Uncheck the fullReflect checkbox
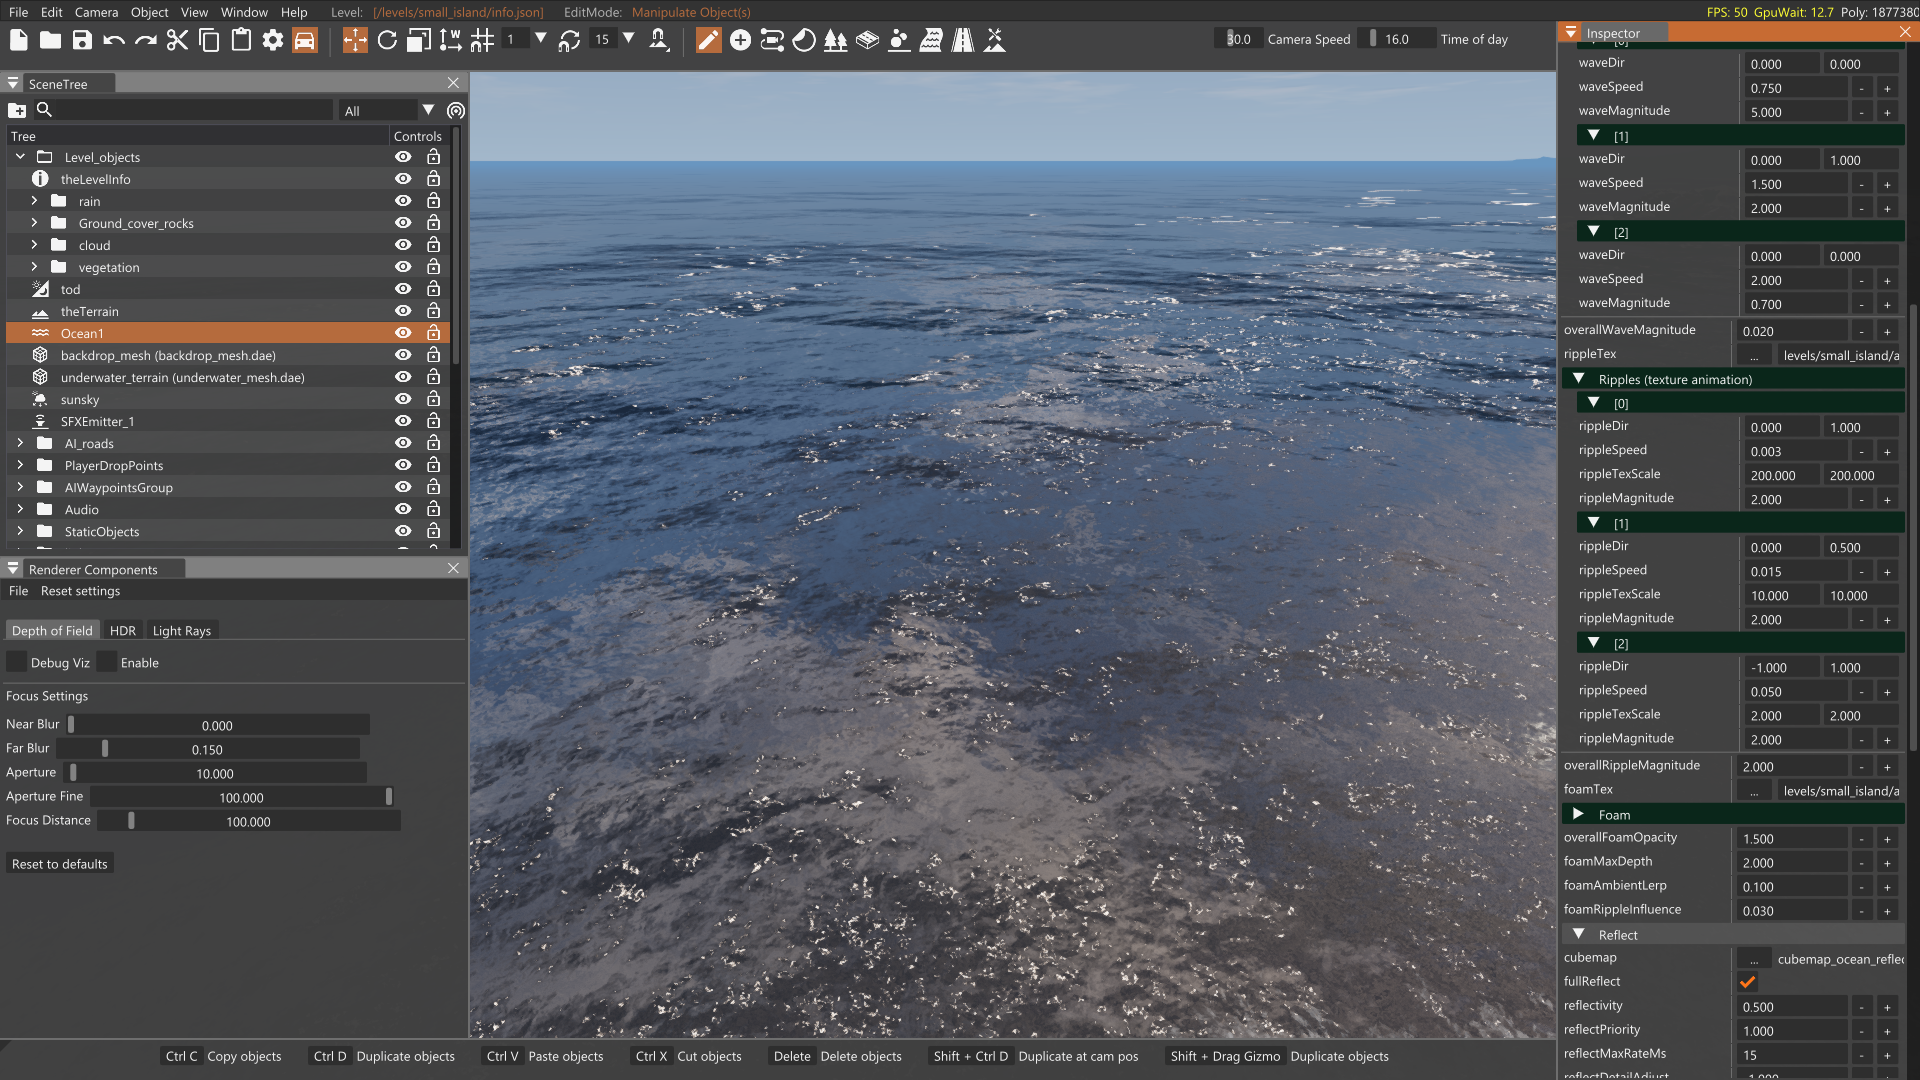The height and width of the screenshot is (1080, 1920). coord(1747,982)
